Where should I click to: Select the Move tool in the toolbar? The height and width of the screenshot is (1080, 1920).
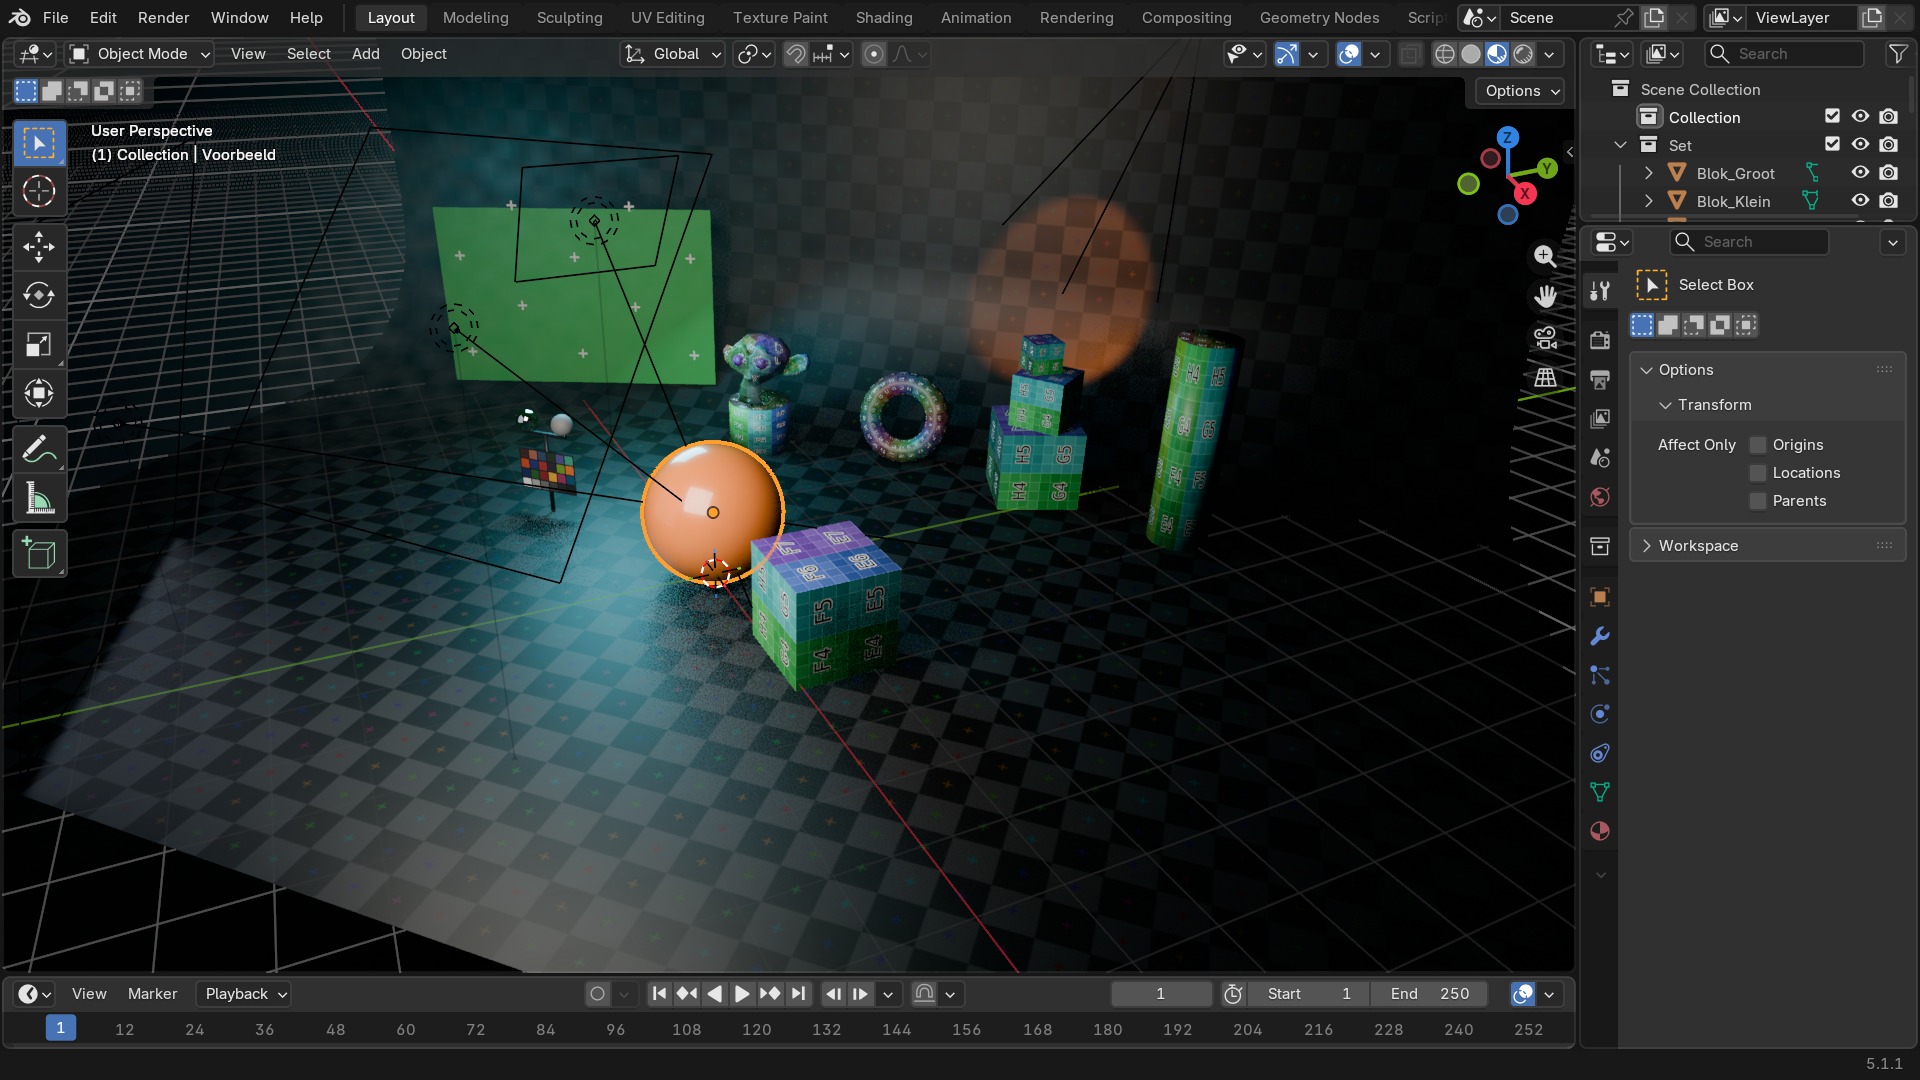[x=39, y=247]
